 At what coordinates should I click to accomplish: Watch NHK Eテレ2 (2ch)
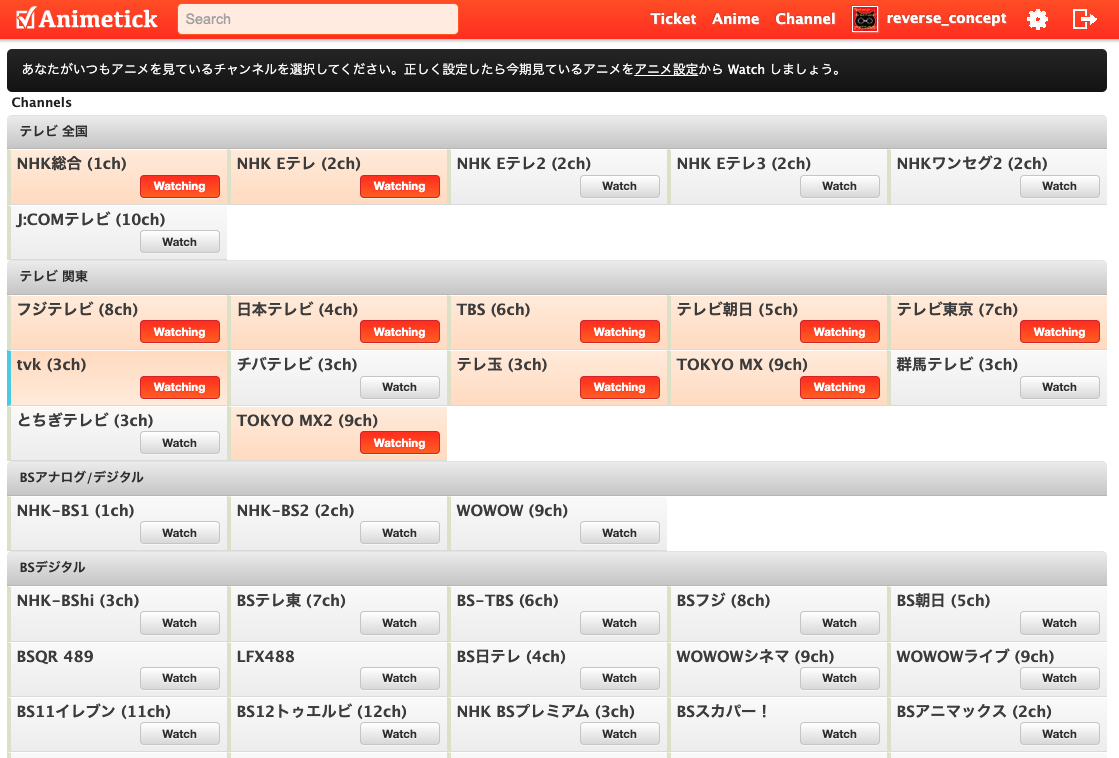coord(619,186)
